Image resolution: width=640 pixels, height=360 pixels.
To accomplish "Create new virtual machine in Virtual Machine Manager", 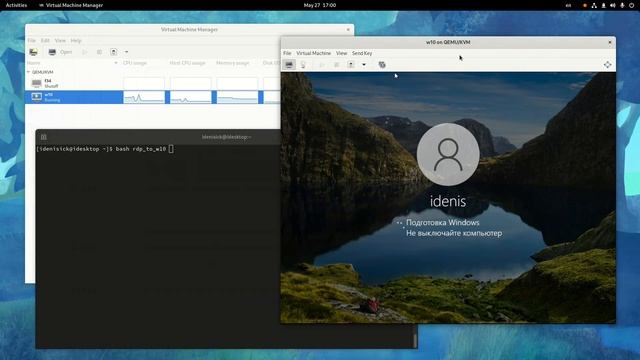I will pyautogui.click(x=33, y=52).
